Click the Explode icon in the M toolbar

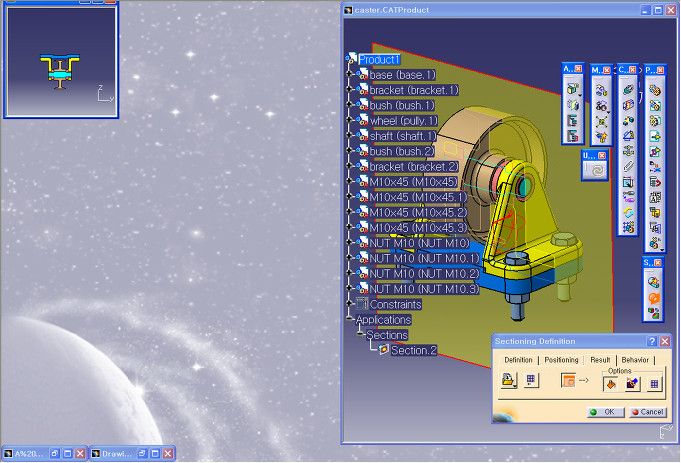(601, 122)
